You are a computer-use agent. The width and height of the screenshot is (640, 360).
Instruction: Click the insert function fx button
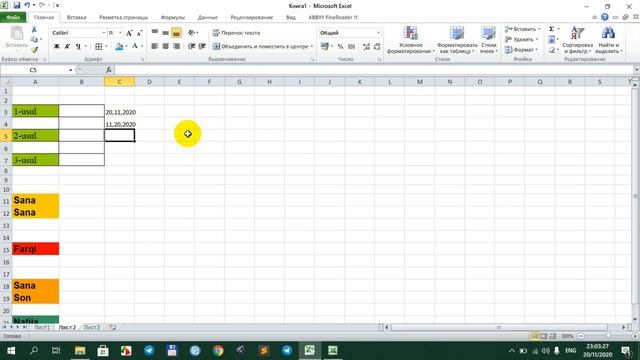click(x=109, y=70)
